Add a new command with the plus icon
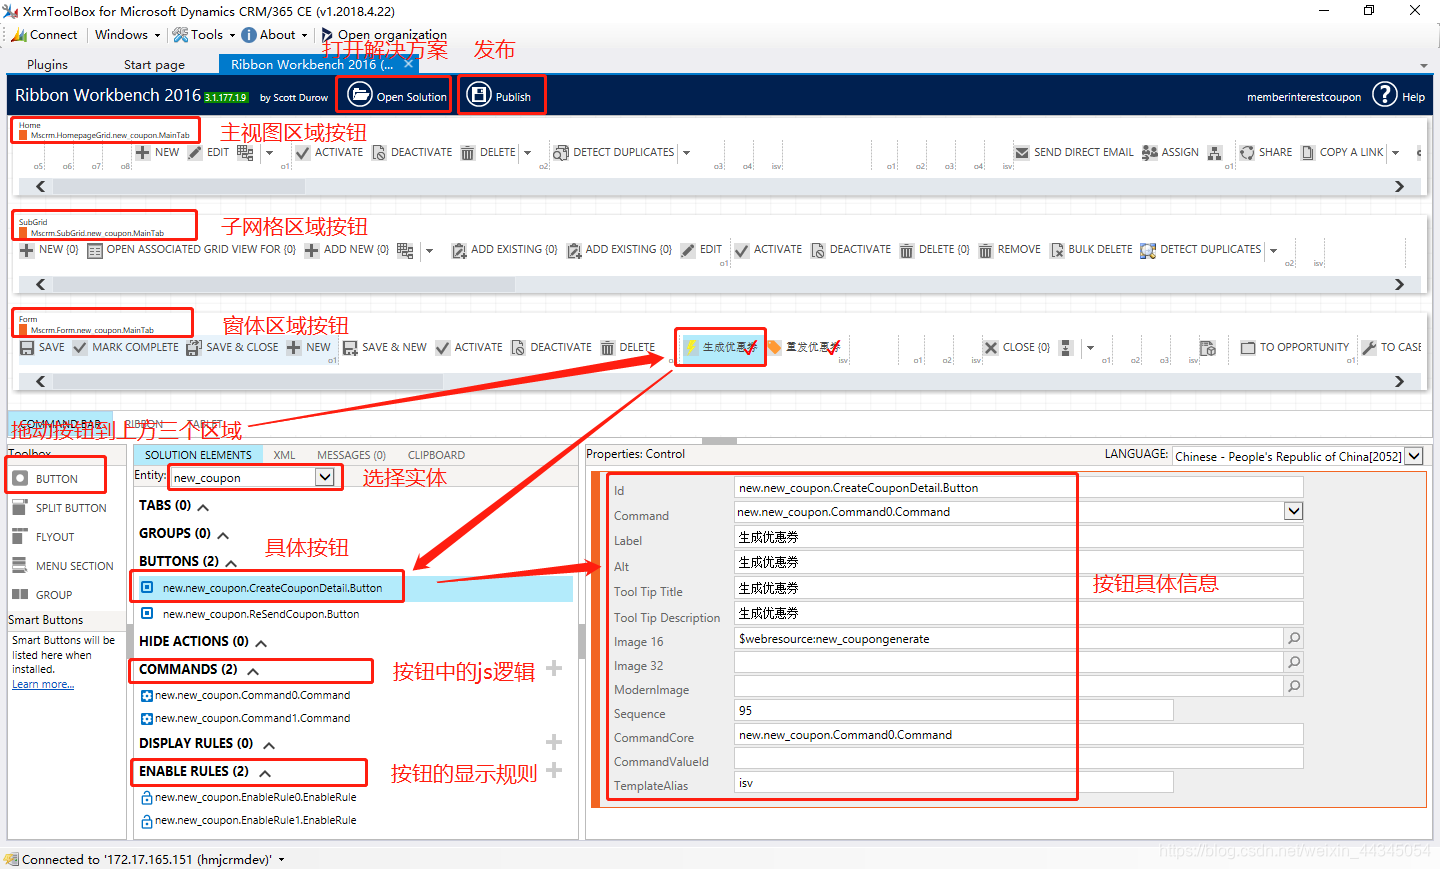This screenshot has height=869, width=1440. click(x=554, y=668)
